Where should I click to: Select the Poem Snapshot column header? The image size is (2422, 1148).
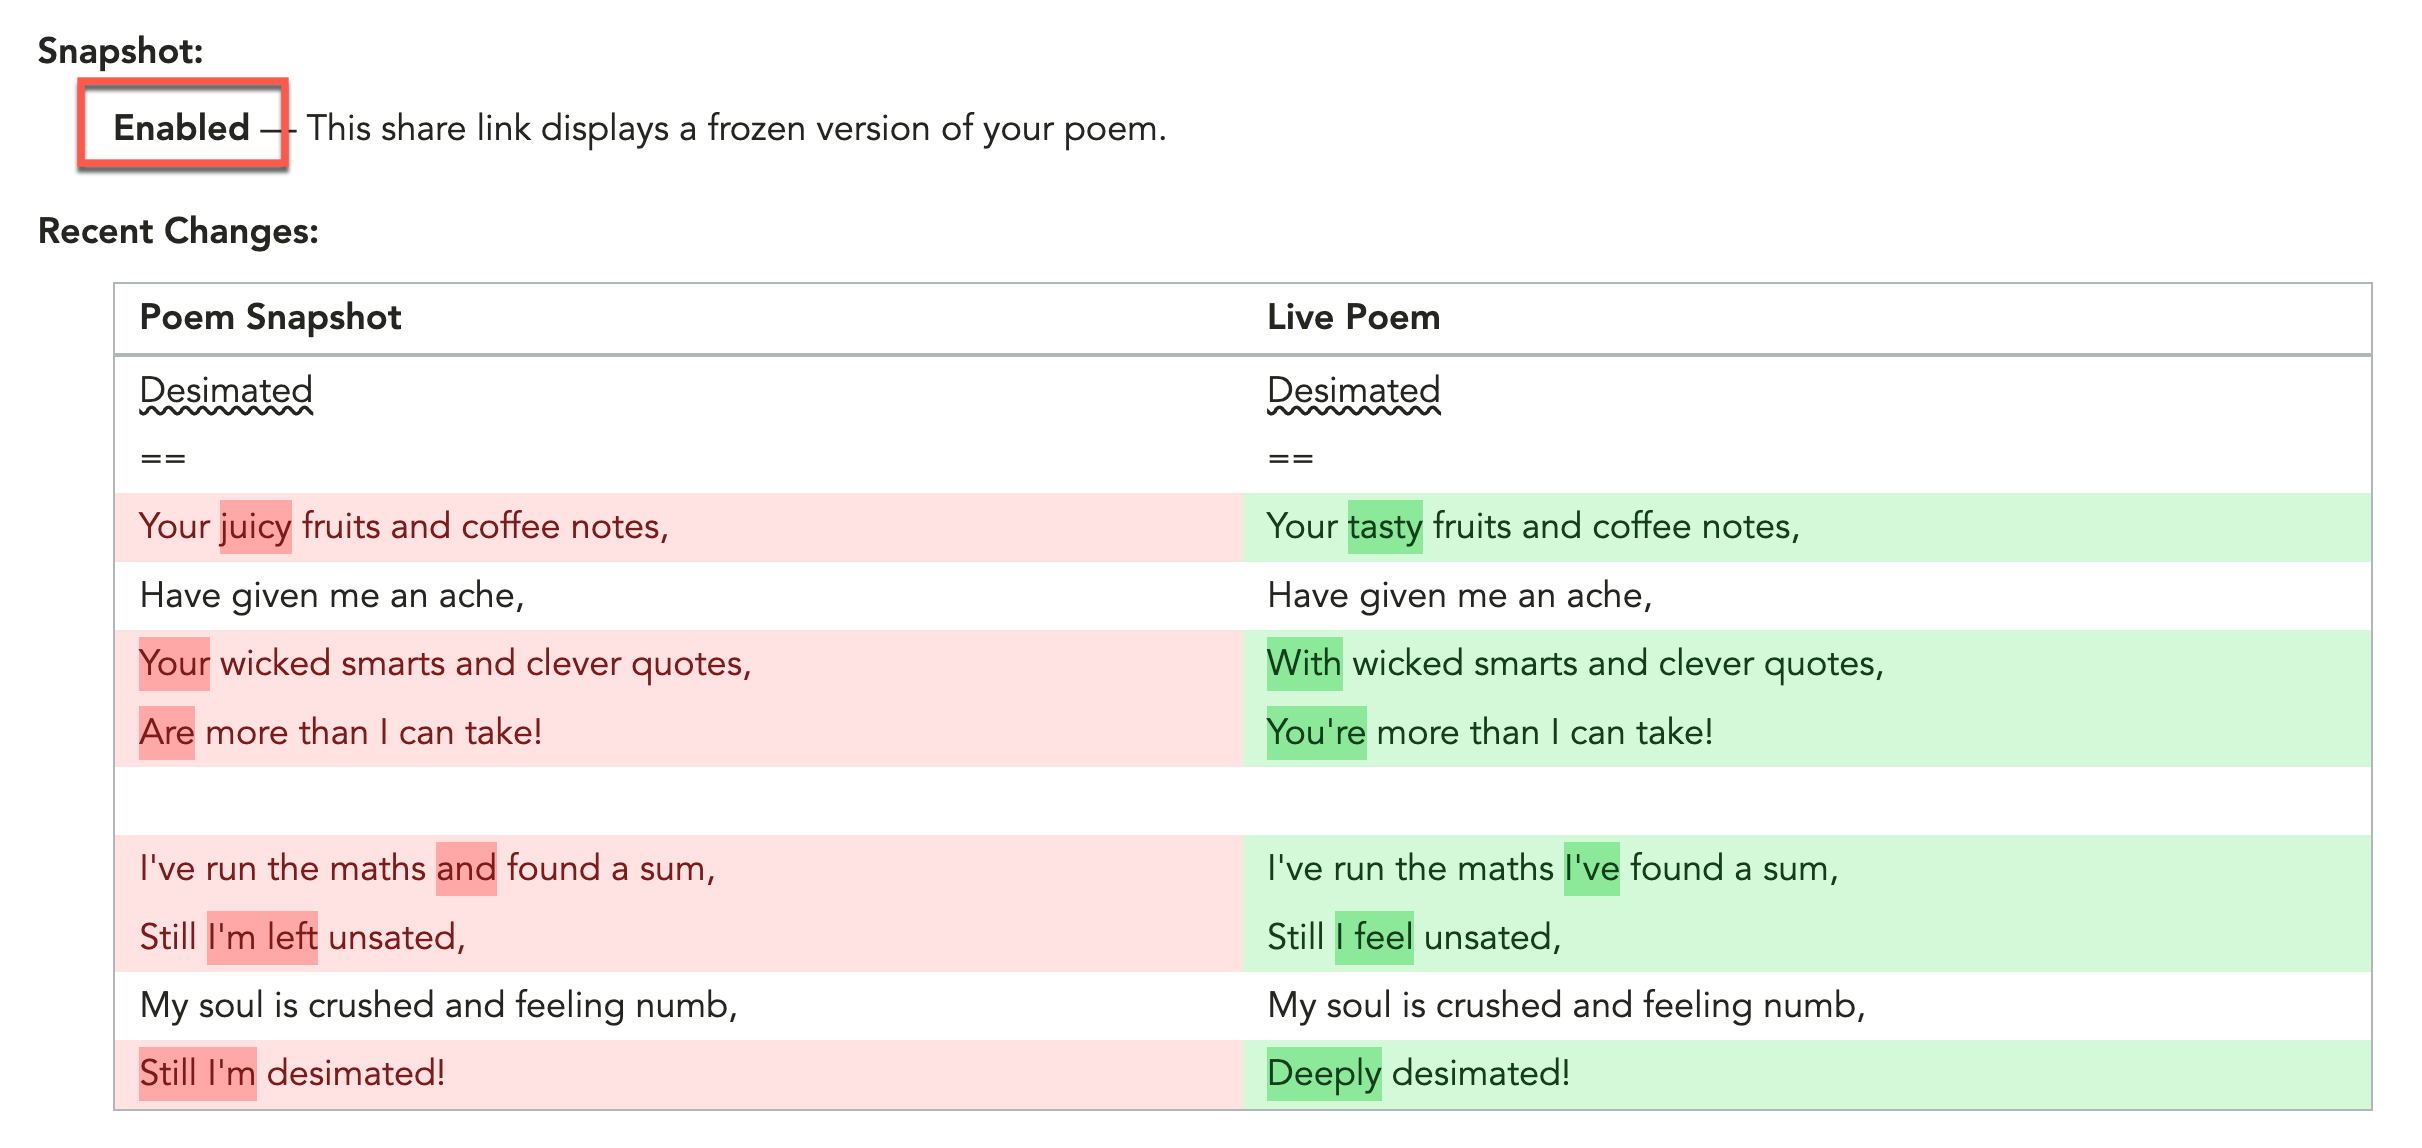pyautogui.click(x=271, y=317)
